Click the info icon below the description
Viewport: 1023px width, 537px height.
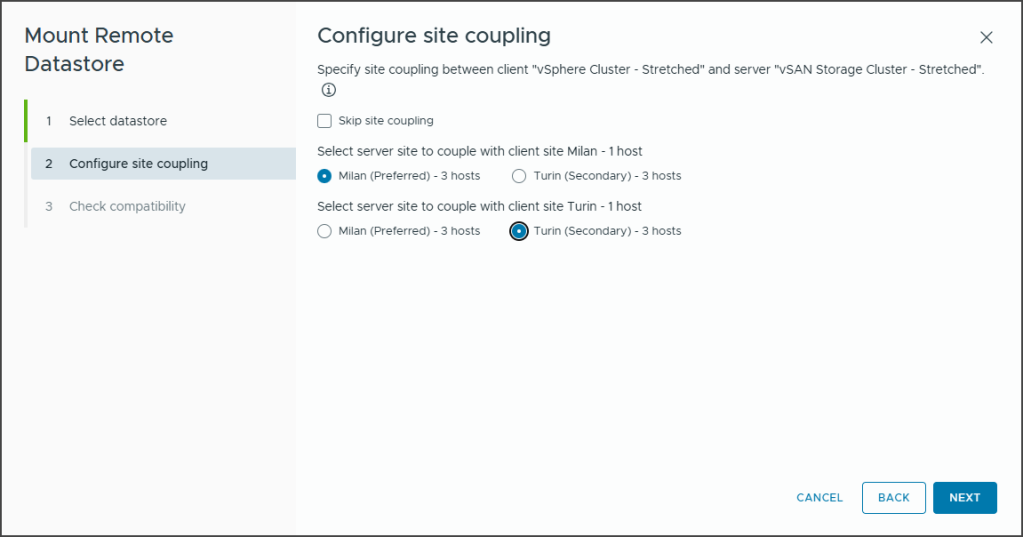click(x=328, y=90)
